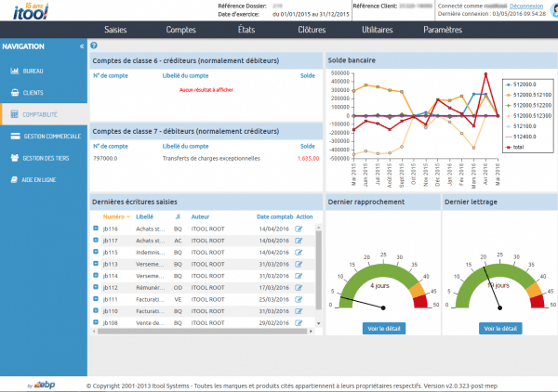Image resolution: width=558 pixels, height=392 pixels.
Task: Toggle the 512000.512100 legend series
Action: [x=528, y=95]
